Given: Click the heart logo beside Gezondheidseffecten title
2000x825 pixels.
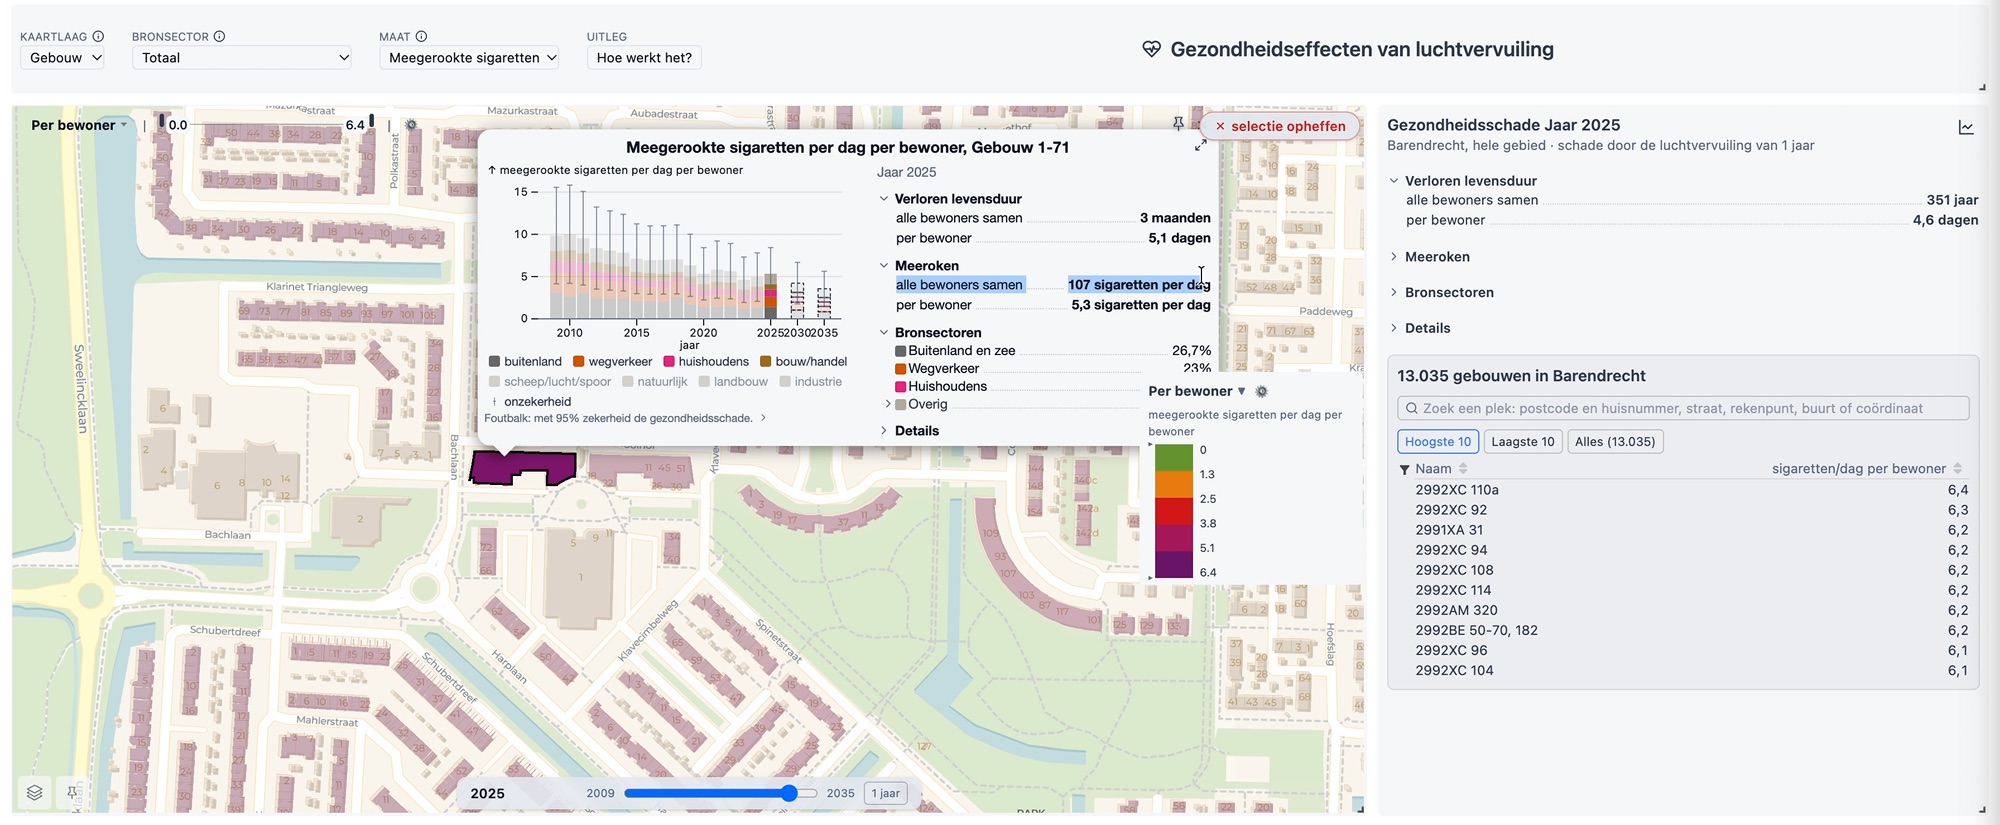Looking at the screenshot, I should click(x=1151, y=49).
